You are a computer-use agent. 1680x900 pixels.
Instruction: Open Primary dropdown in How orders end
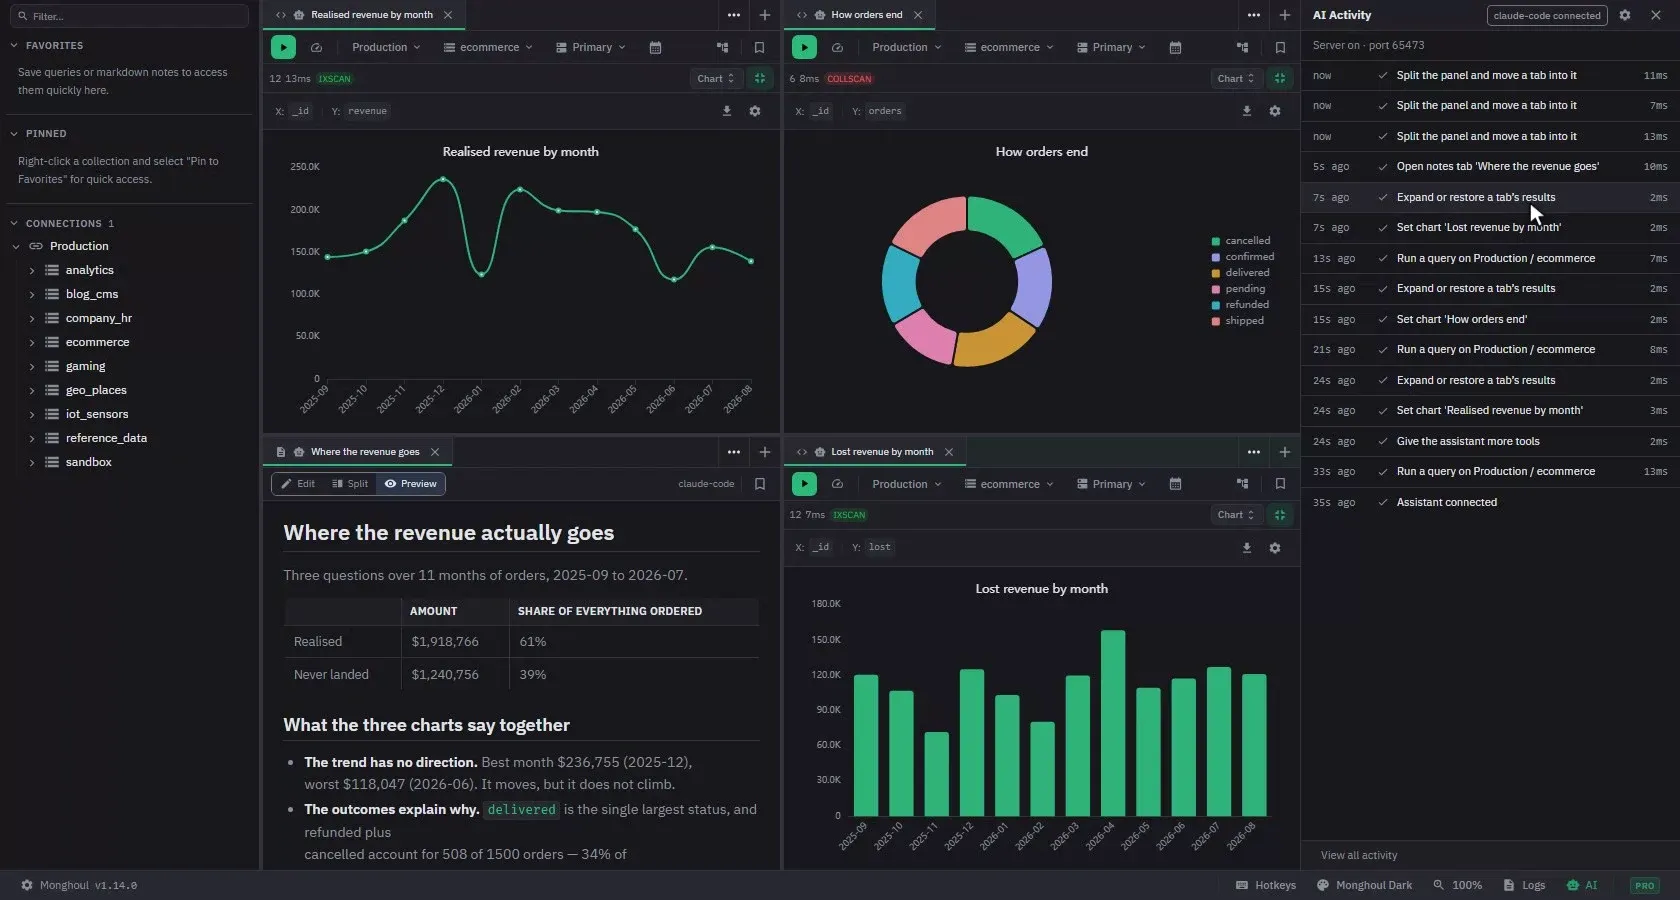point(1111,47)
